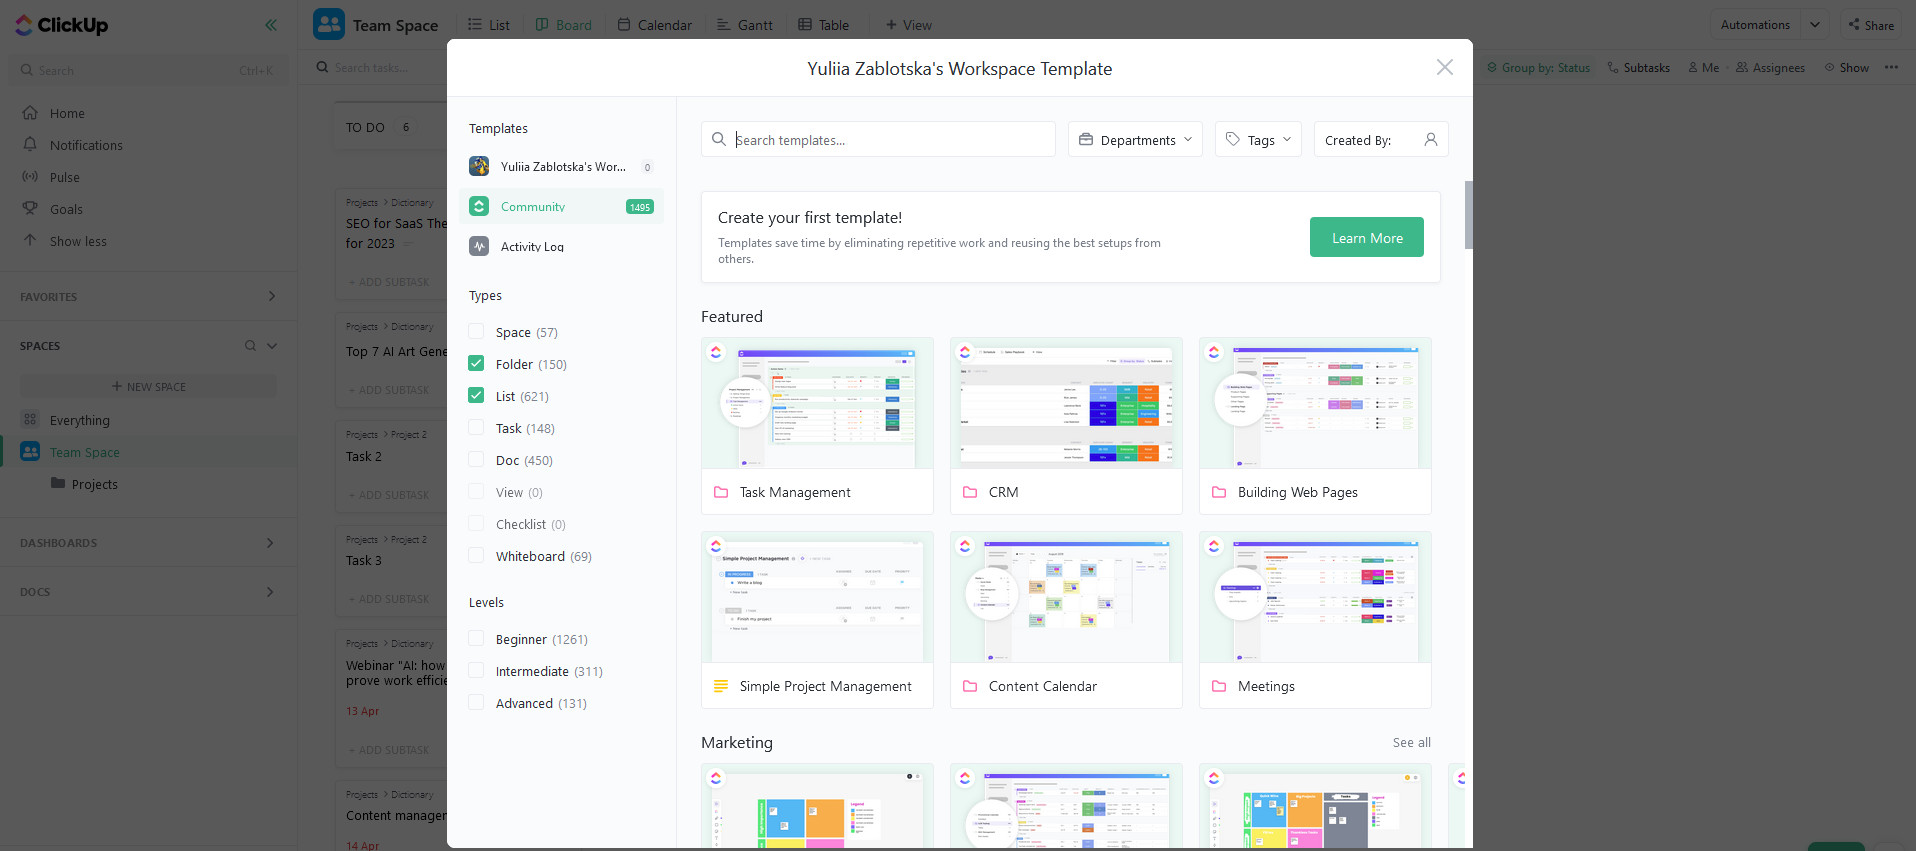Switch to the Table view tab

823,25
